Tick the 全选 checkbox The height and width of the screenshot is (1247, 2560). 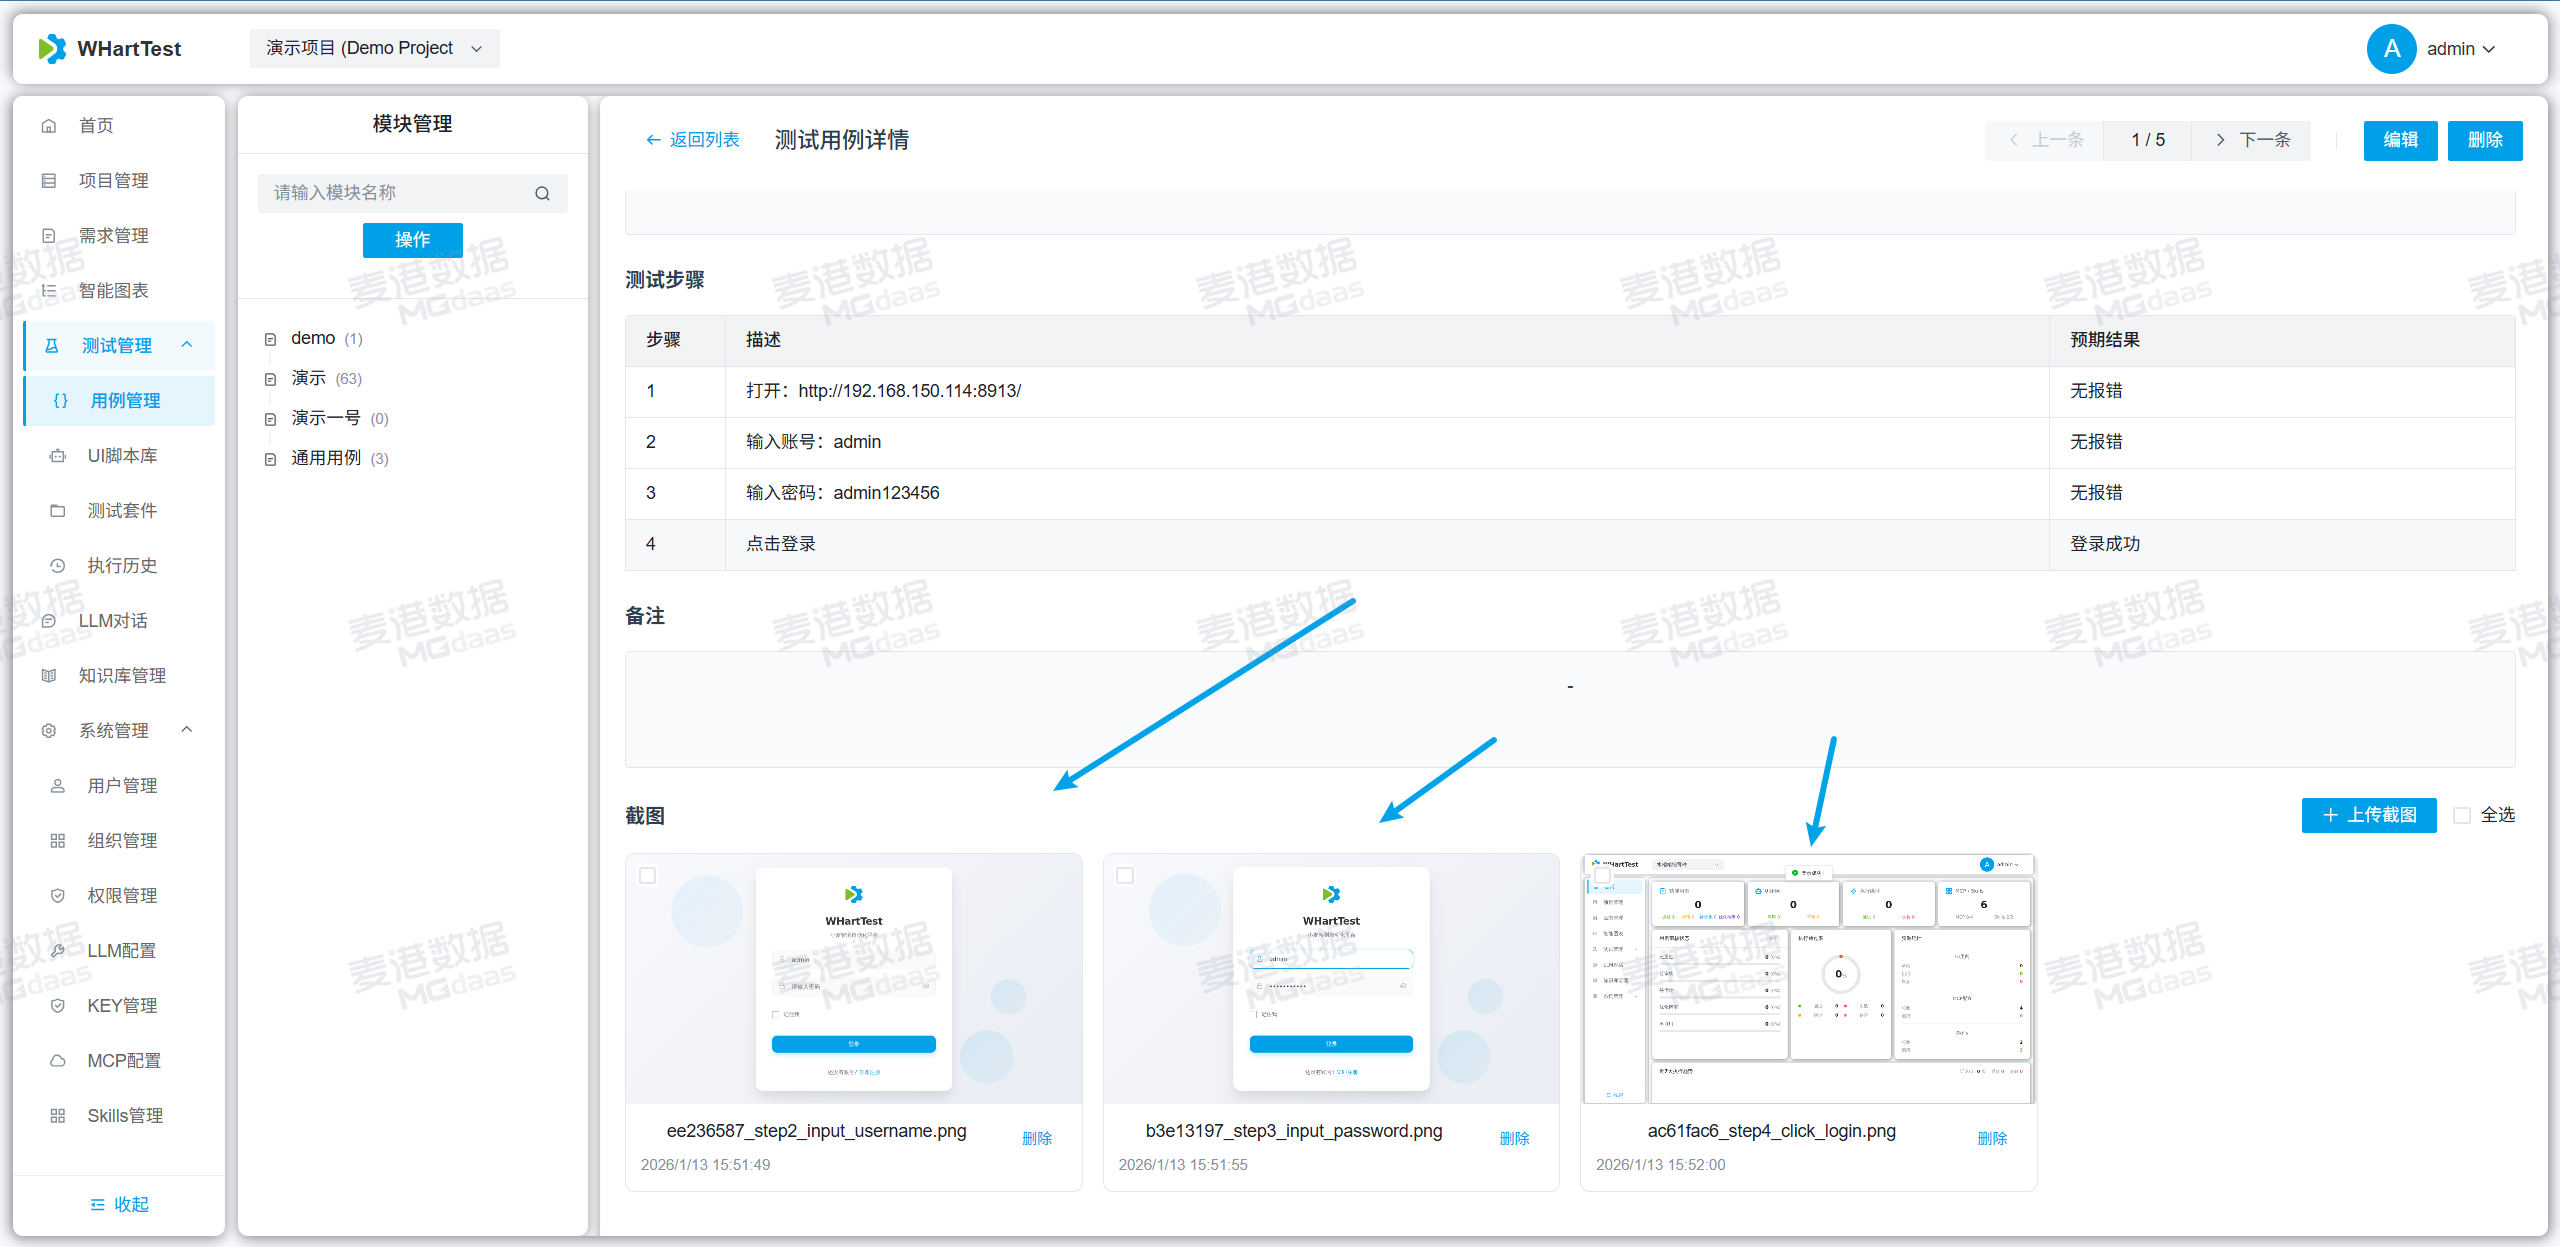pyautogui.click(x=2462, y=815)
